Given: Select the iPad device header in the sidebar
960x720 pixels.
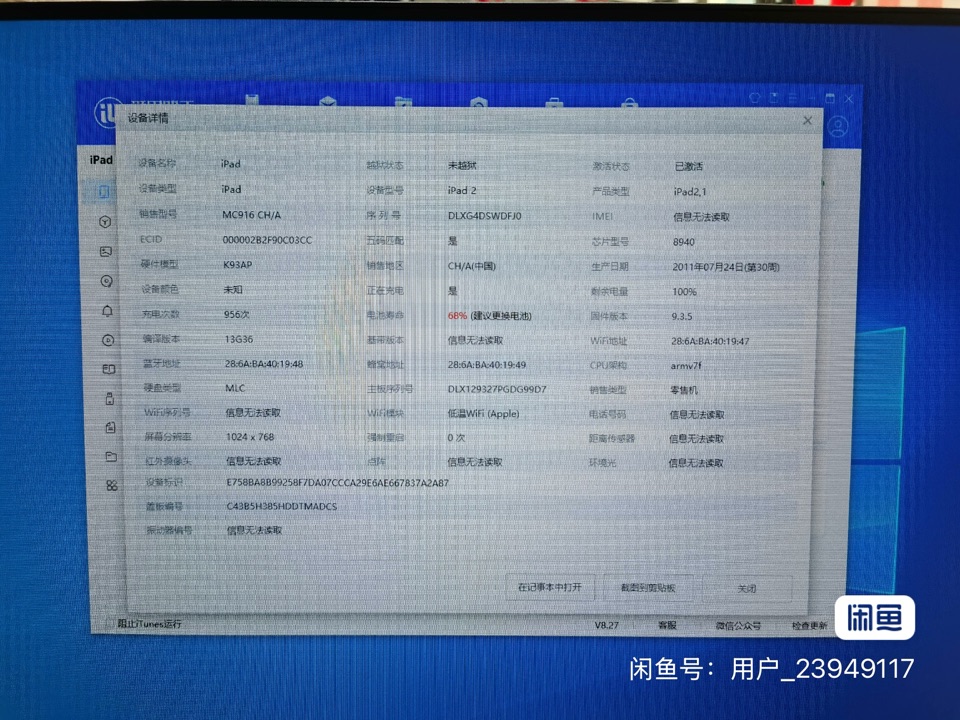Looking at the screenshot, I should (x=101, y=160).
